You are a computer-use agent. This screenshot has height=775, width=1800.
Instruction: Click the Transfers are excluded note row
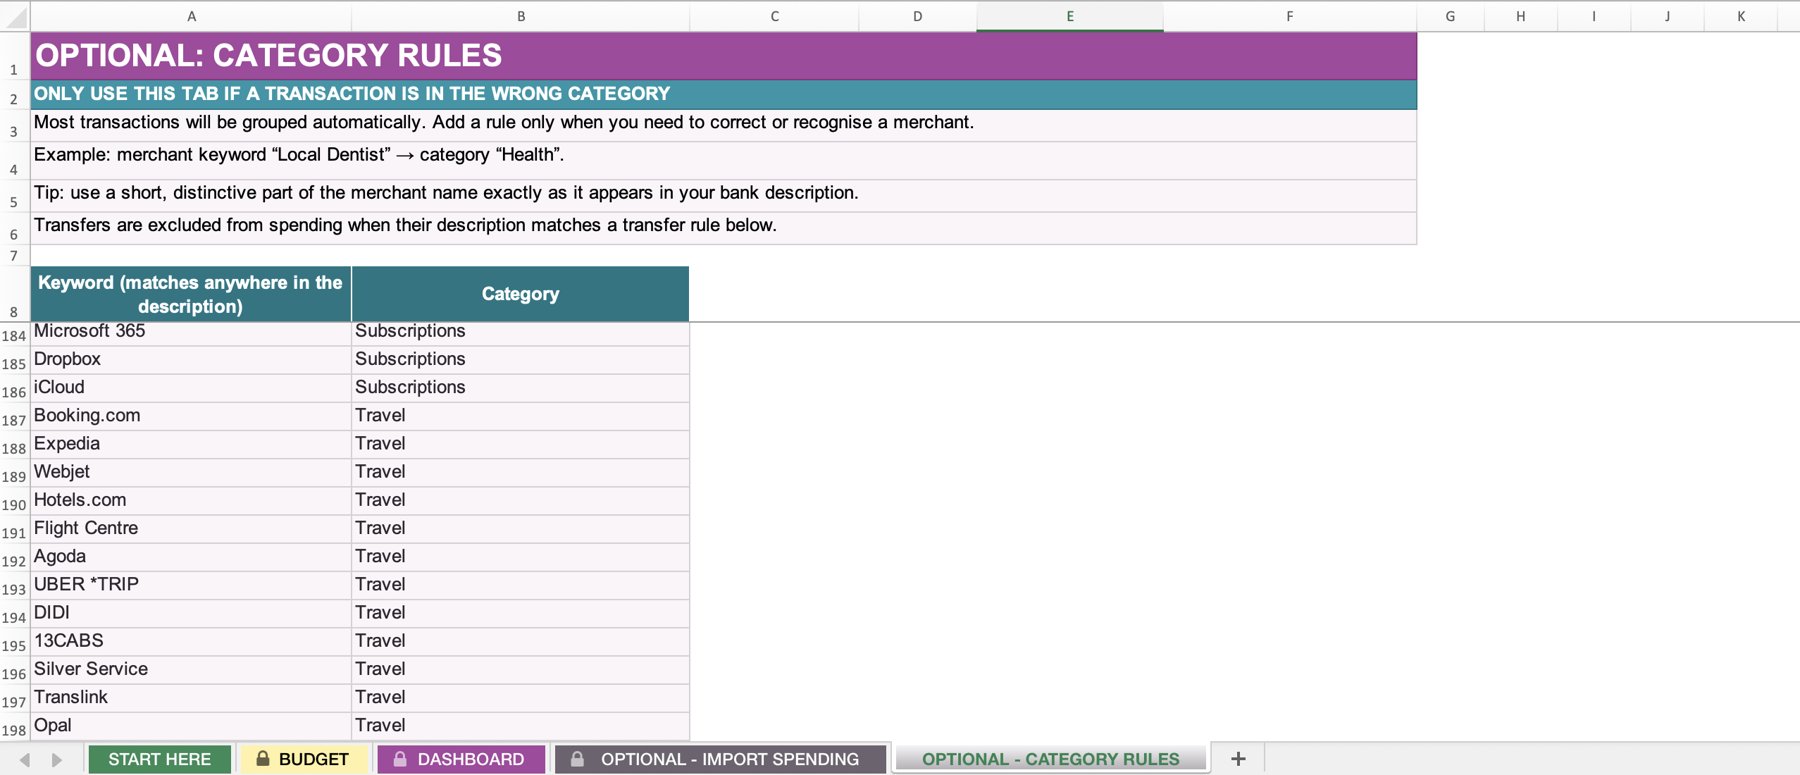tap(724, 227)
